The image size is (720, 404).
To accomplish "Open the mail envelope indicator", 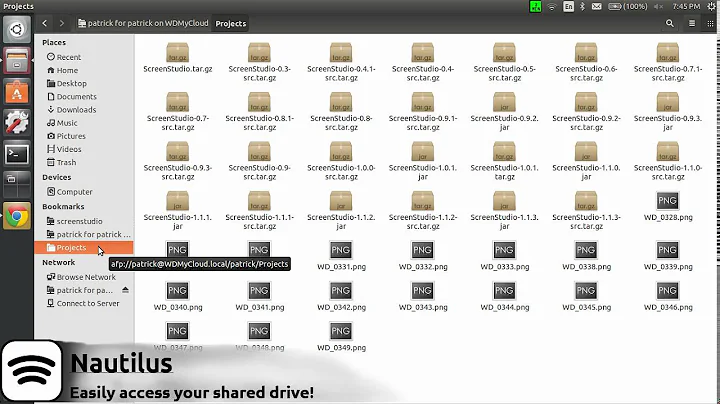I will click(596, 6).
